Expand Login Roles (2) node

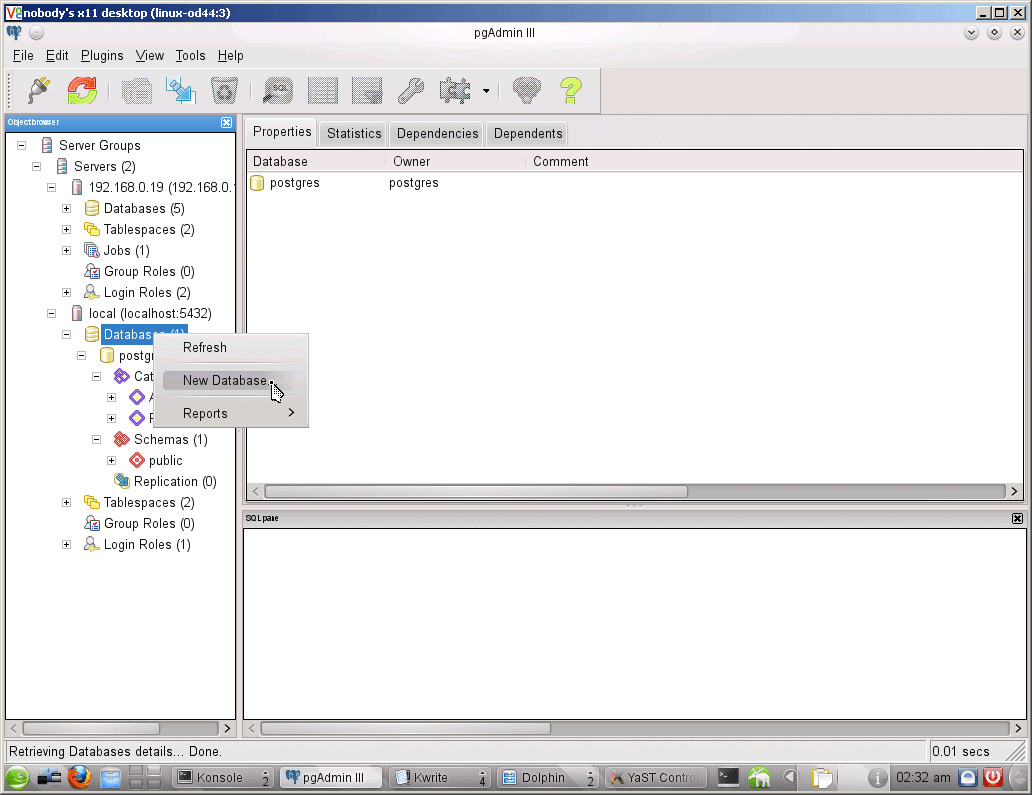66,293
